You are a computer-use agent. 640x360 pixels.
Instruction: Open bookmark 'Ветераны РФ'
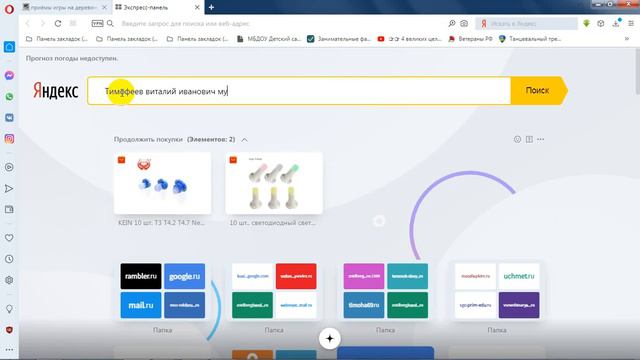pos(470,39)
